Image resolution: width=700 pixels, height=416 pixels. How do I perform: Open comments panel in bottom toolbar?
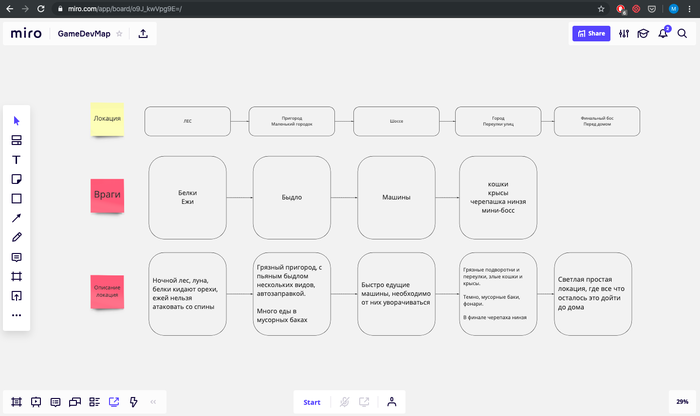(x=55, y=402)
